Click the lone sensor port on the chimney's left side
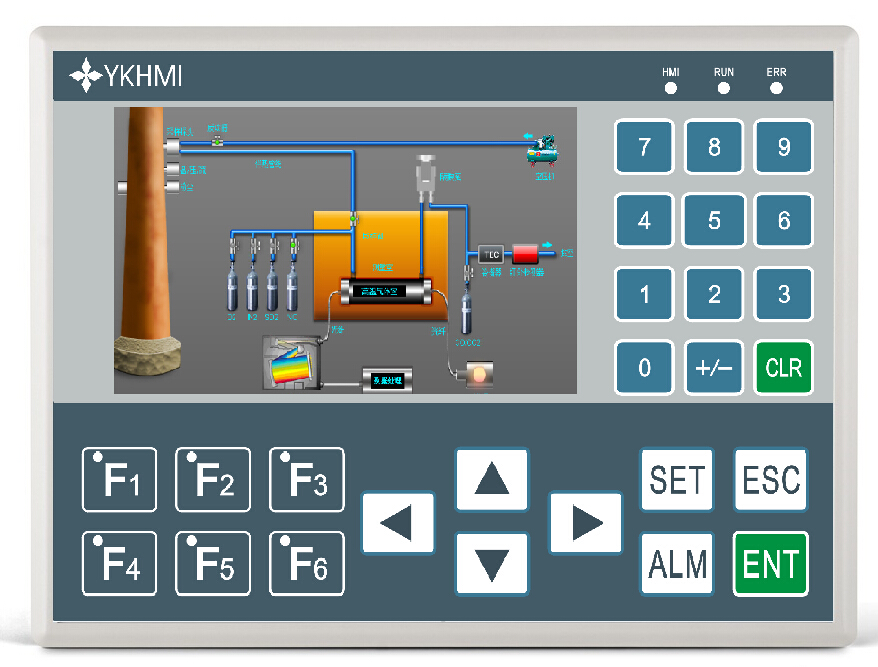 pyautogui.click(x=124, y=188)
